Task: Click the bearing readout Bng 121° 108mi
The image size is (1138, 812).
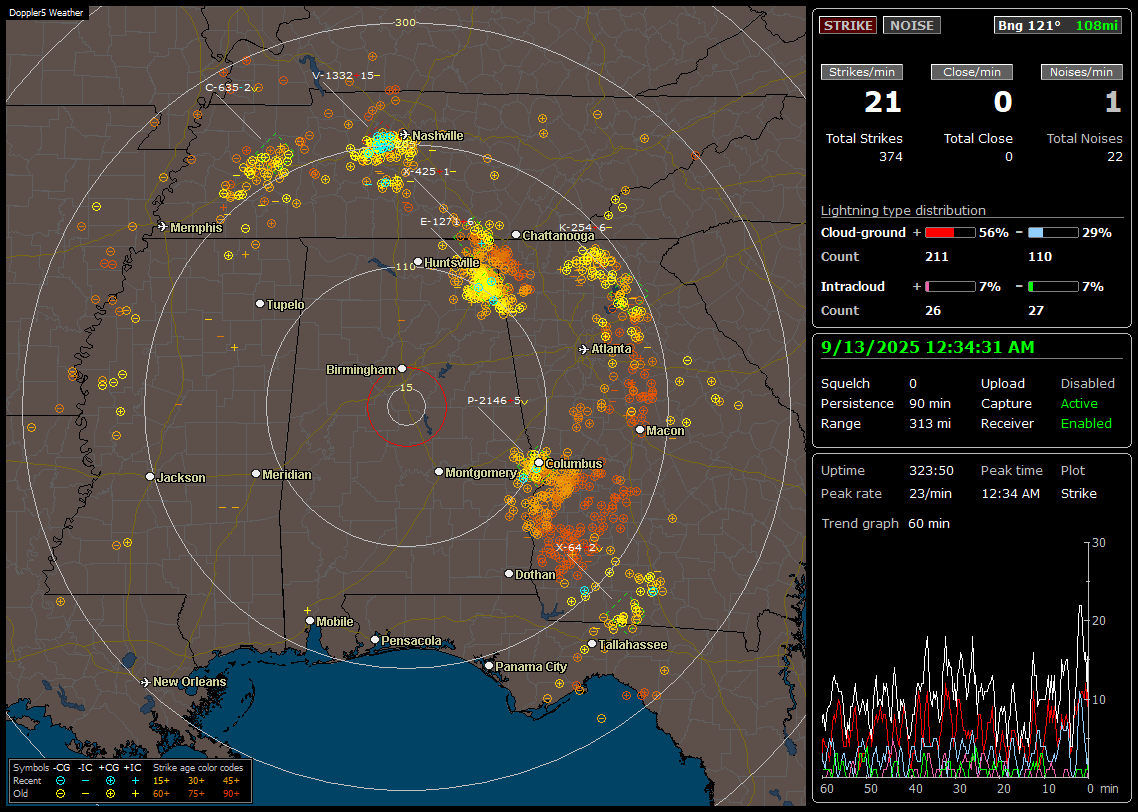Action: pos(1058,25)
